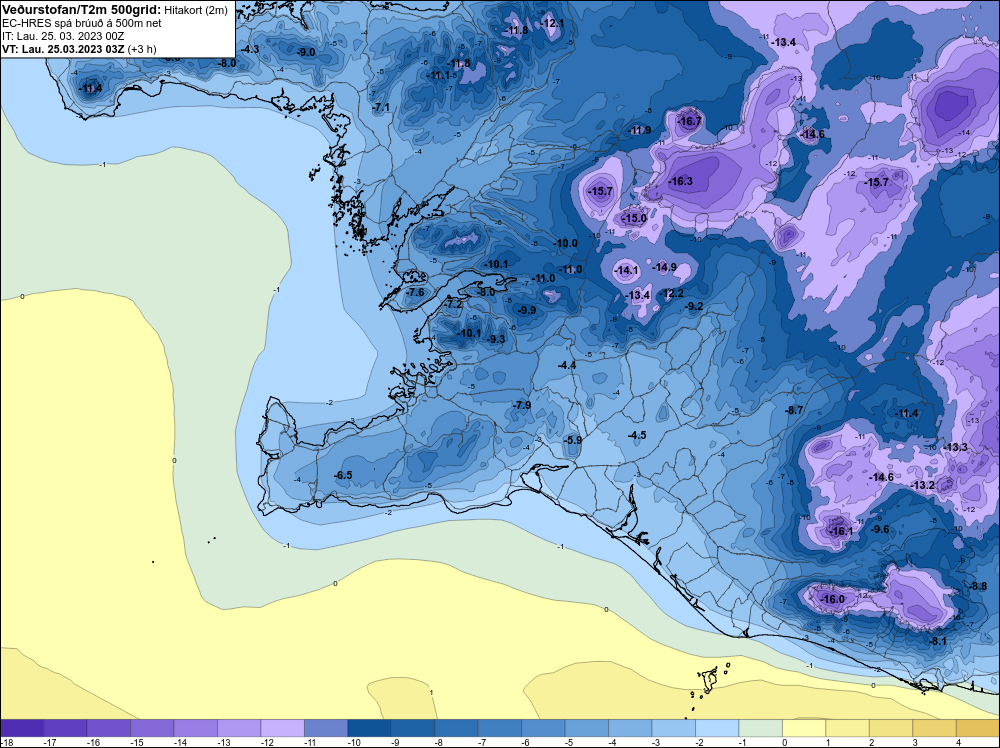
Task: Click the -14.9 temperature label
Action: [x=665, y=267]
